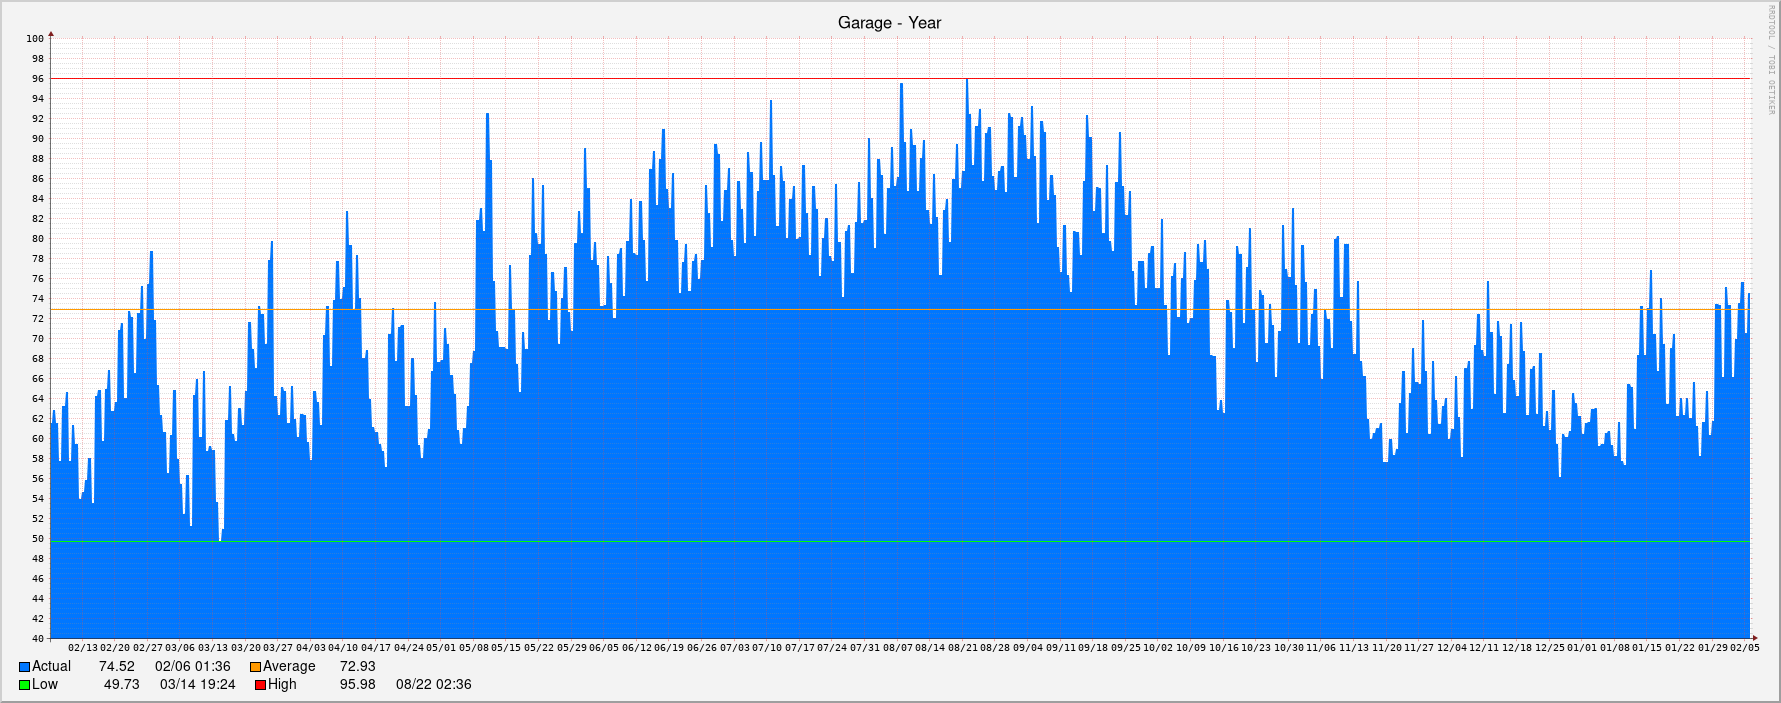Image resolution: width=1781 pixels, height=703 pixels.
Task: Click the High timestamp 08/22 02:36
Action: 433,685
